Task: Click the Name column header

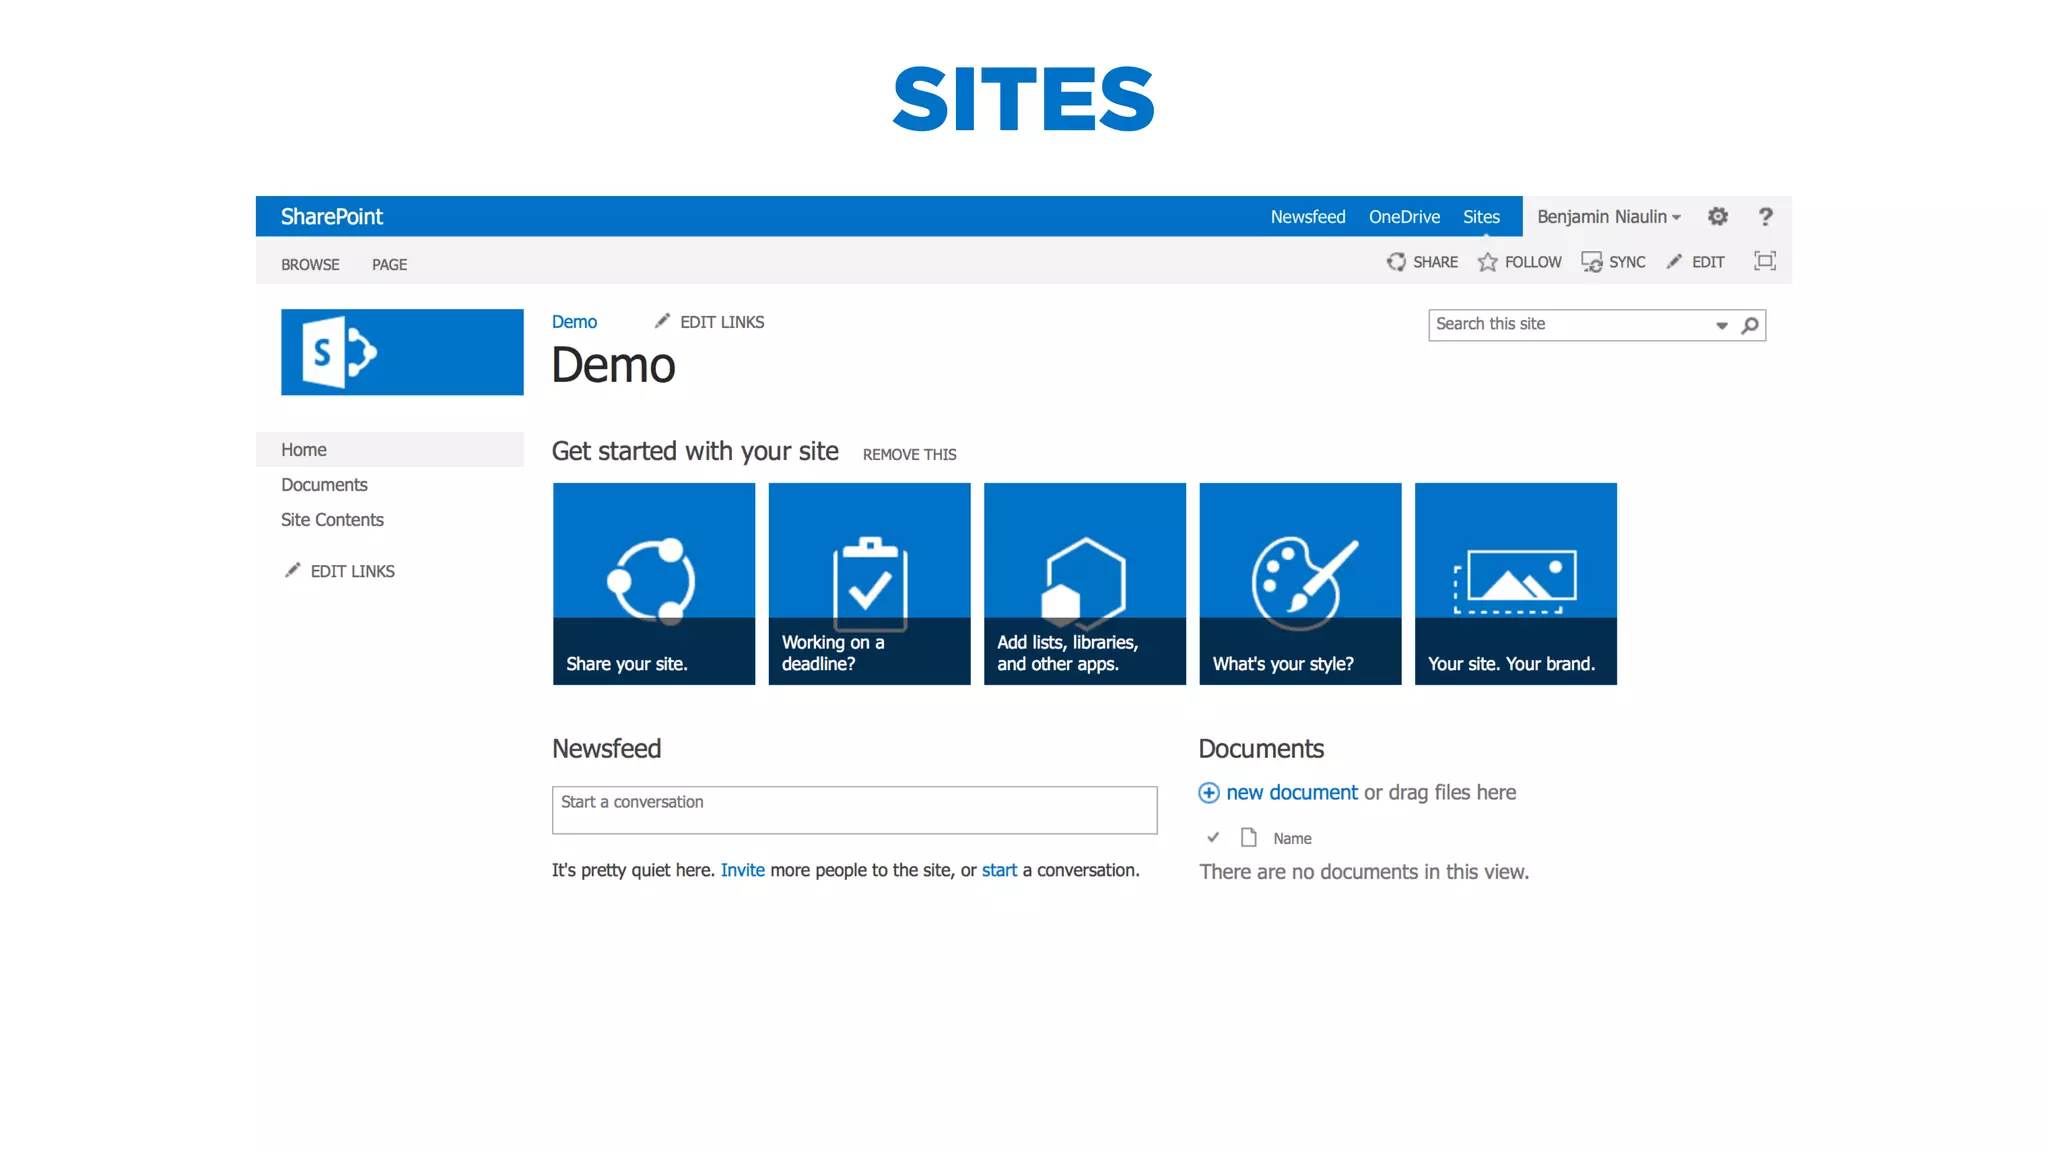Action: [1292, 839]
